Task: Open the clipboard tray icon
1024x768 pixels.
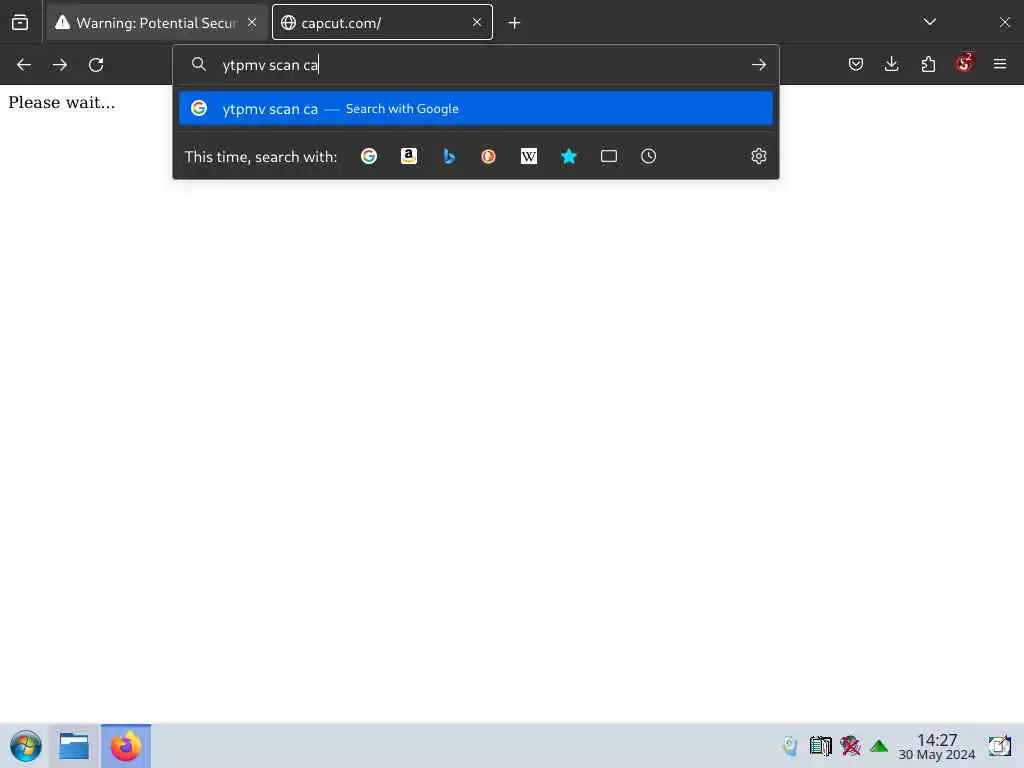Action: (820, 746)
